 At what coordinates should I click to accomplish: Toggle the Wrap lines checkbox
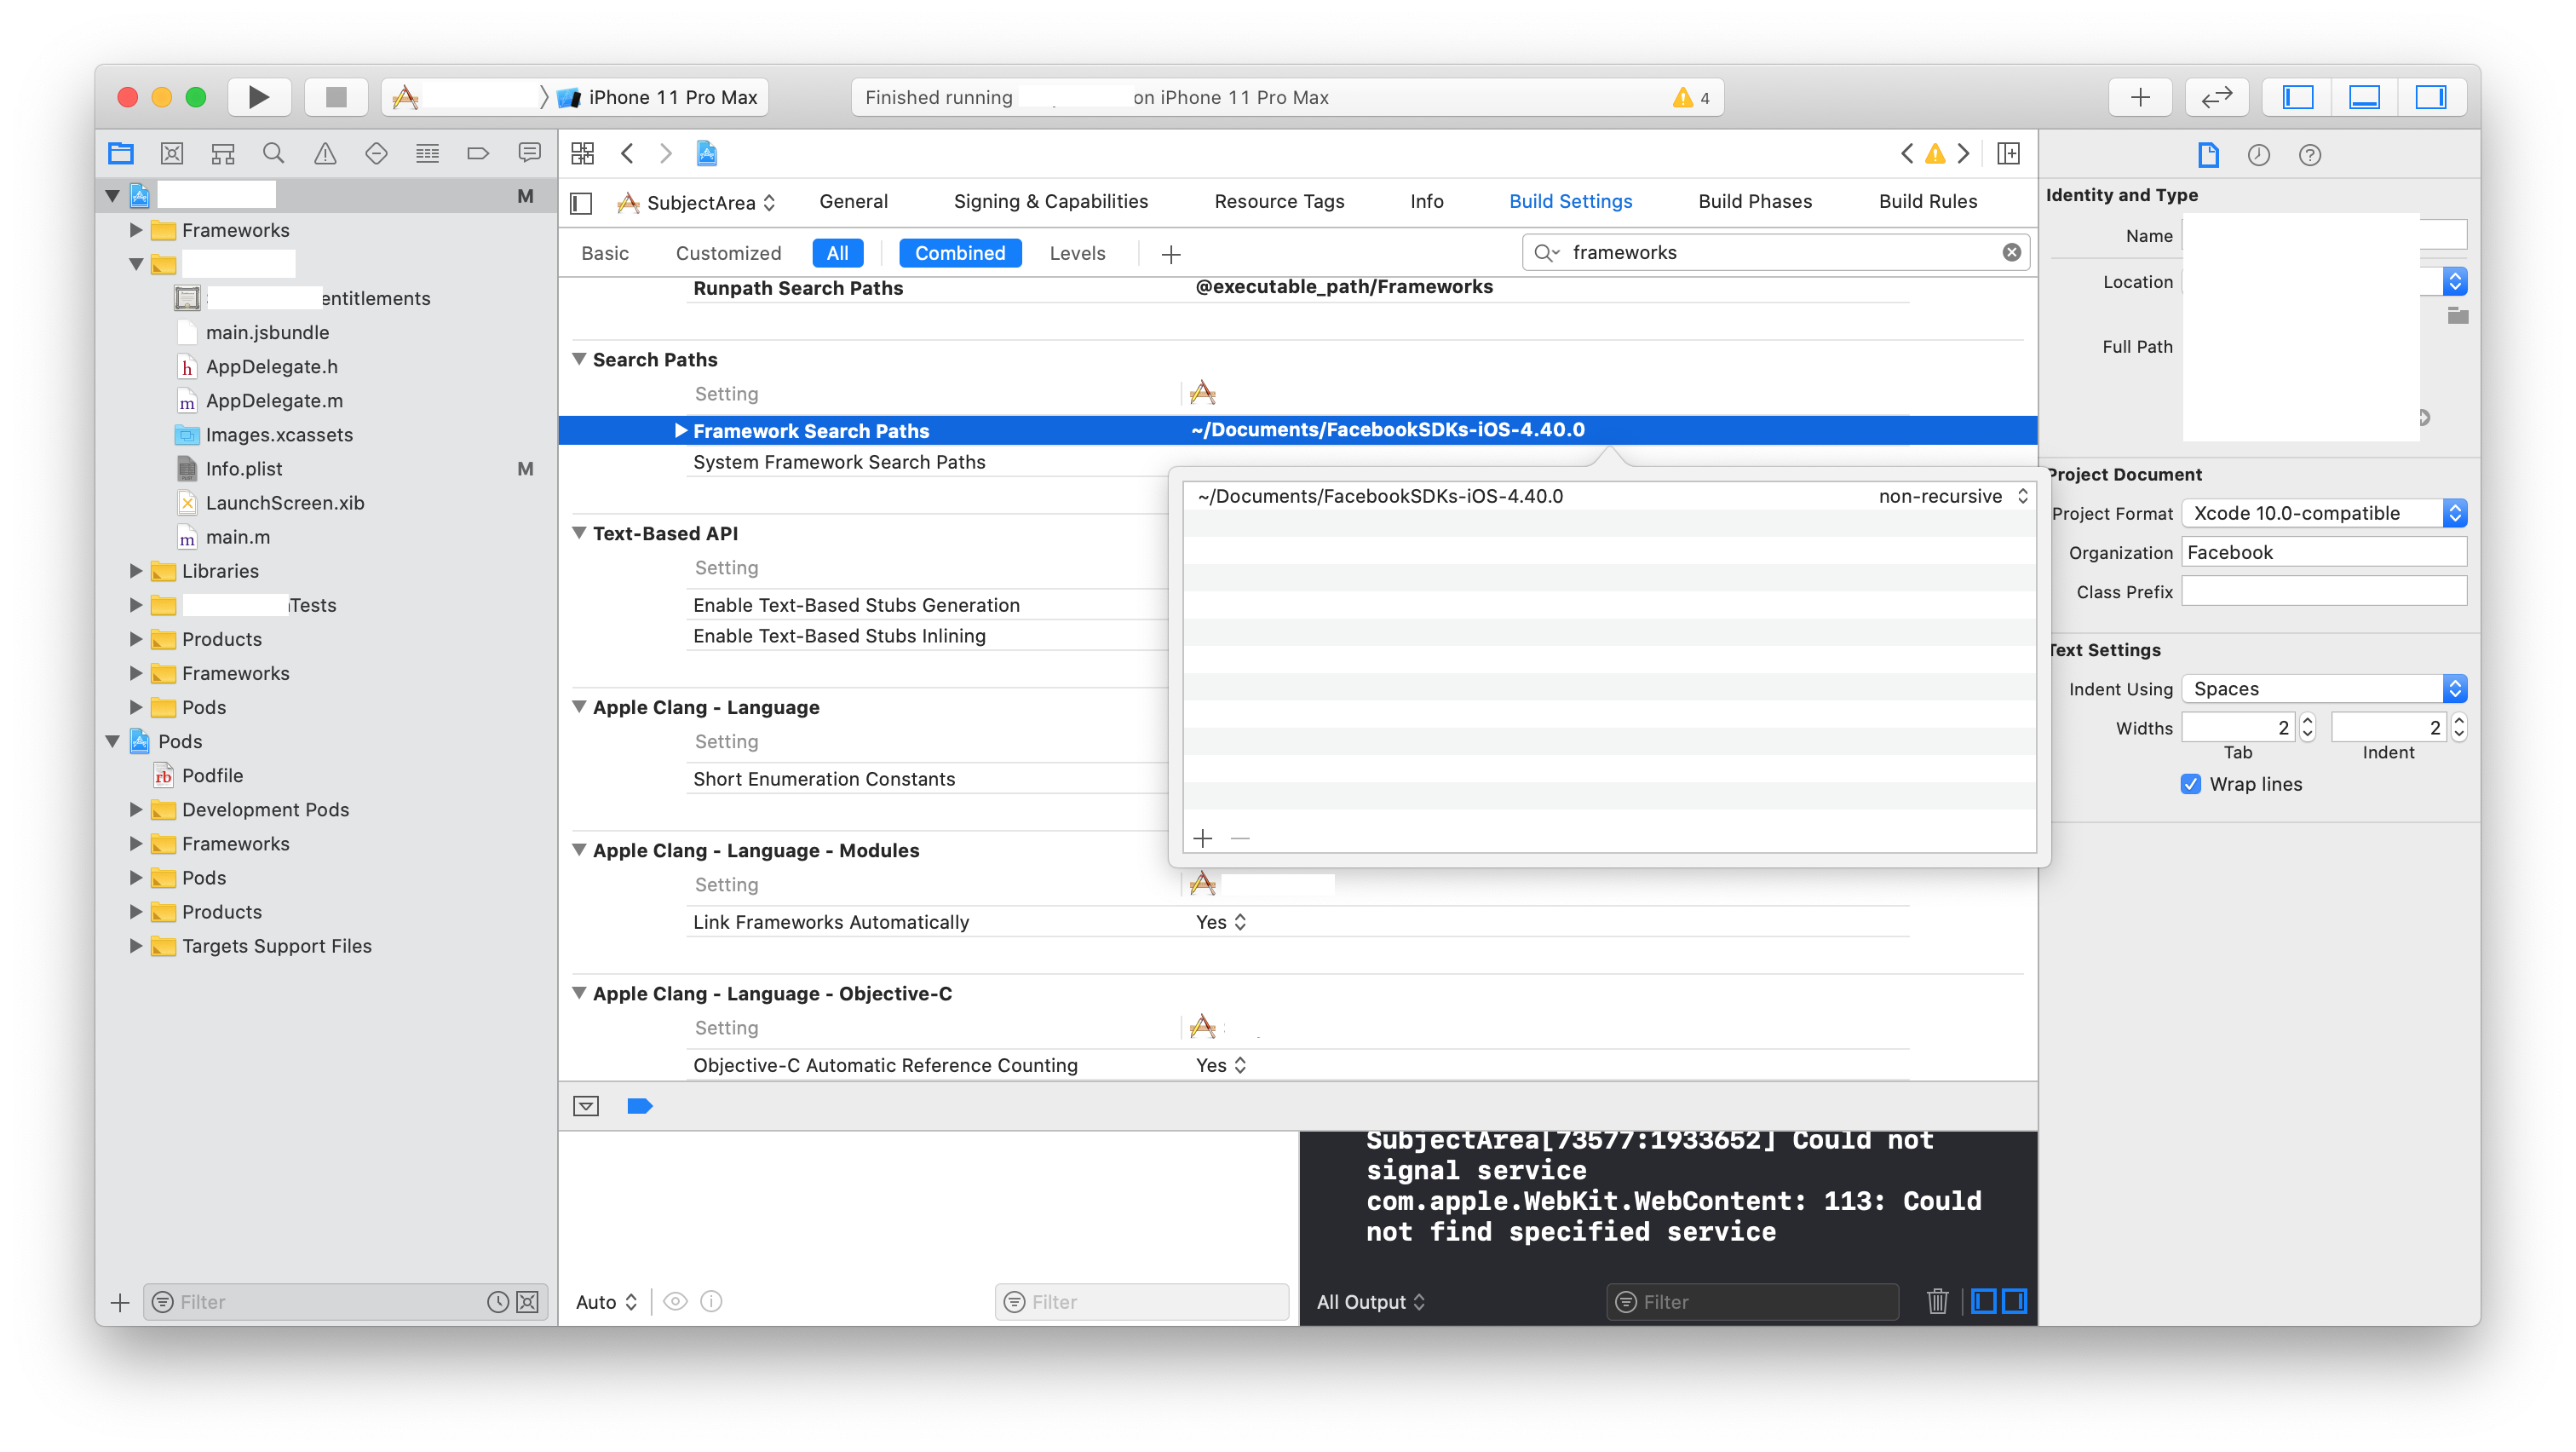pyautogui.click(x=2191, y=784)
